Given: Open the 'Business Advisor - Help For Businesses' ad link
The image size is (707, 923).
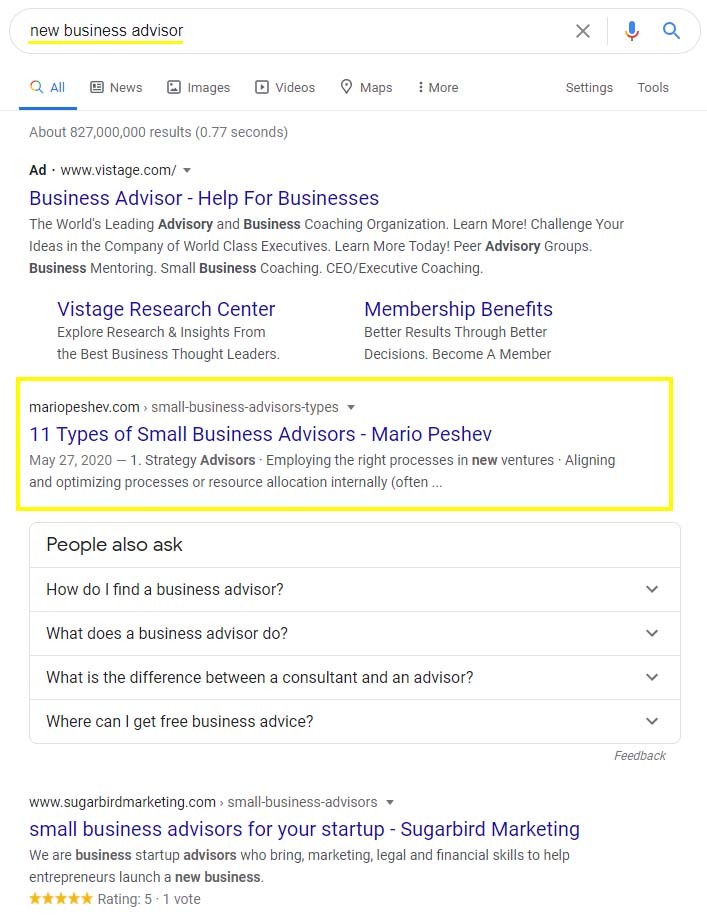Looking at the screenshot, I should pyautogui.click(x=204, y=197).
